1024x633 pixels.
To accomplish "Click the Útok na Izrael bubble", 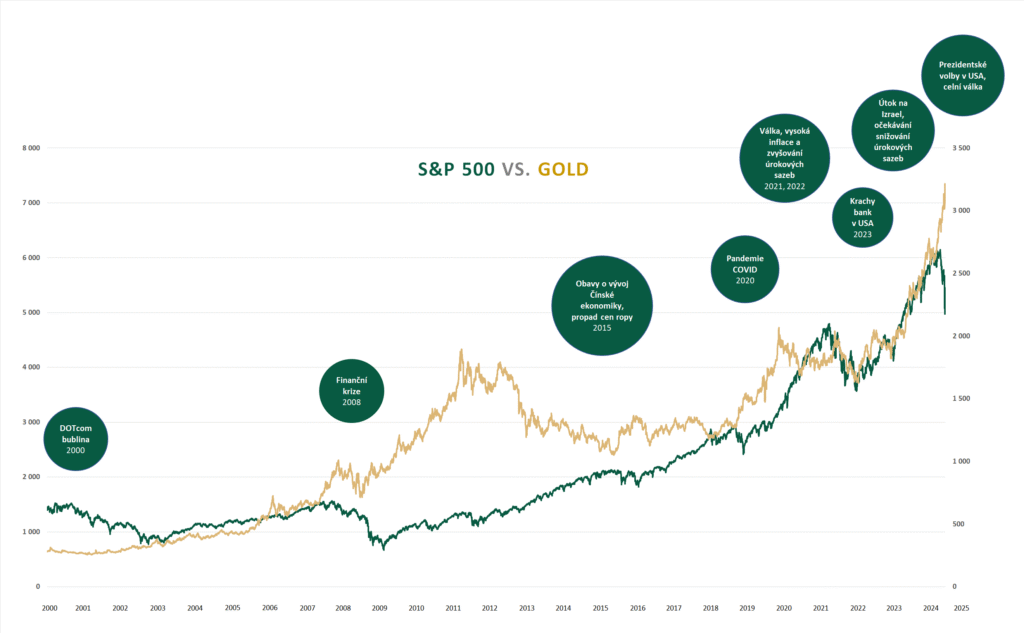I will pos(893,130).
